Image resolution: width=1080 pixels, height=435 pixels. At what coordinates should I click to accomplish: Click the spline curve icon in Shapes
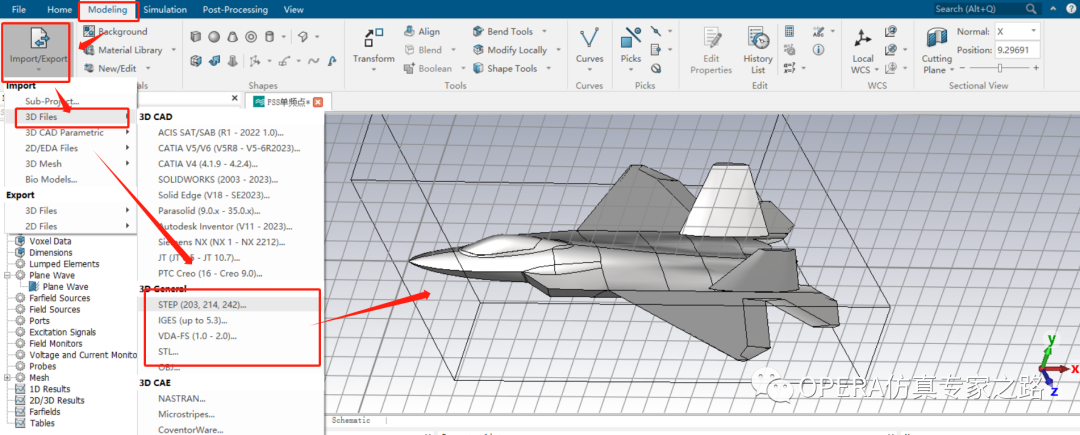tap(314, 61)
